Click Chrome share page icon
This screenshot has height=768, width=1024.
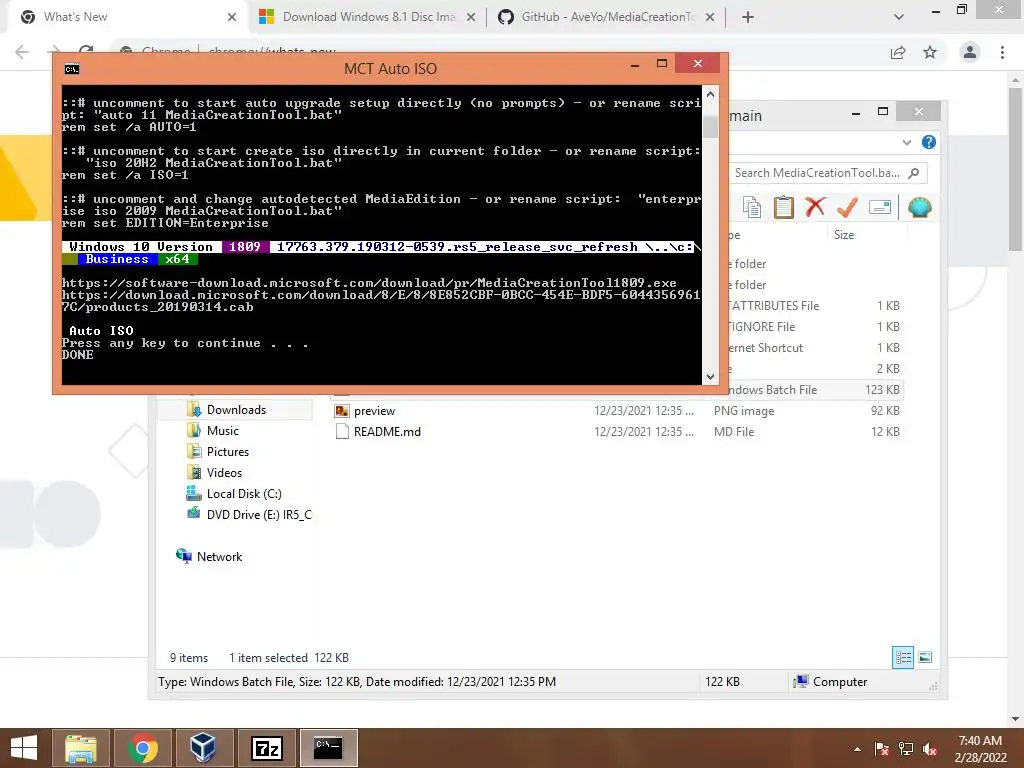pyautogui.click(x=898, y=52)
